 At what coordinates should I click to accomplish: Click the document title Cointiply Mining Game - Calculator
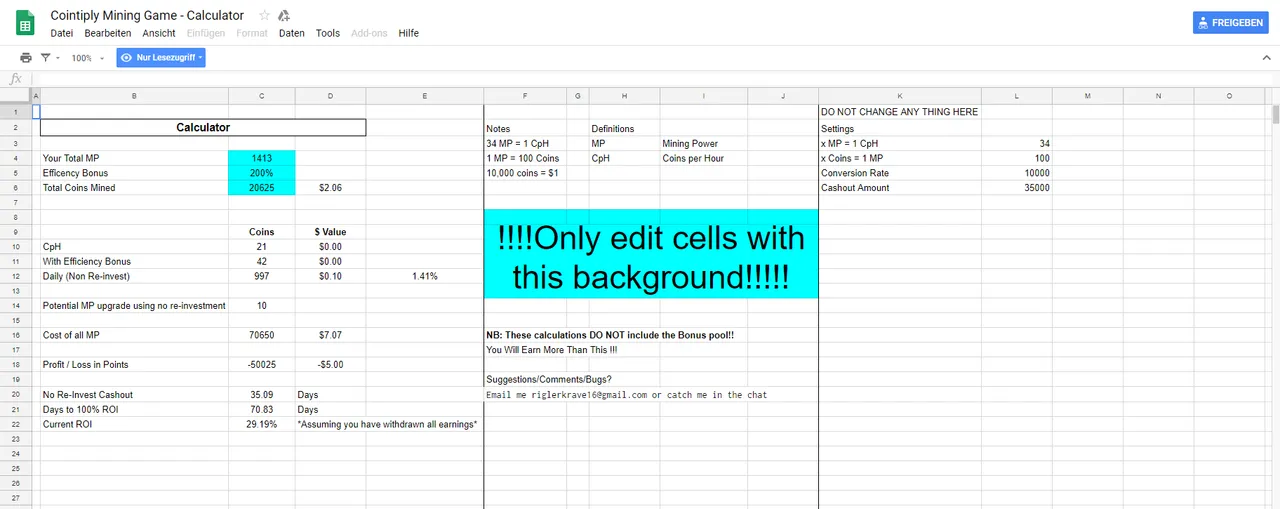pyautogui.click(x=147, y=16)
